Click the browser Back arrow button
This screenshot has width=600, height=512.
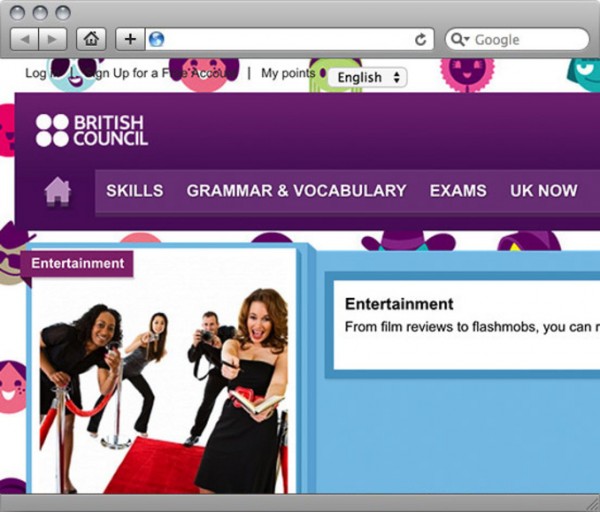click(24, 39)
